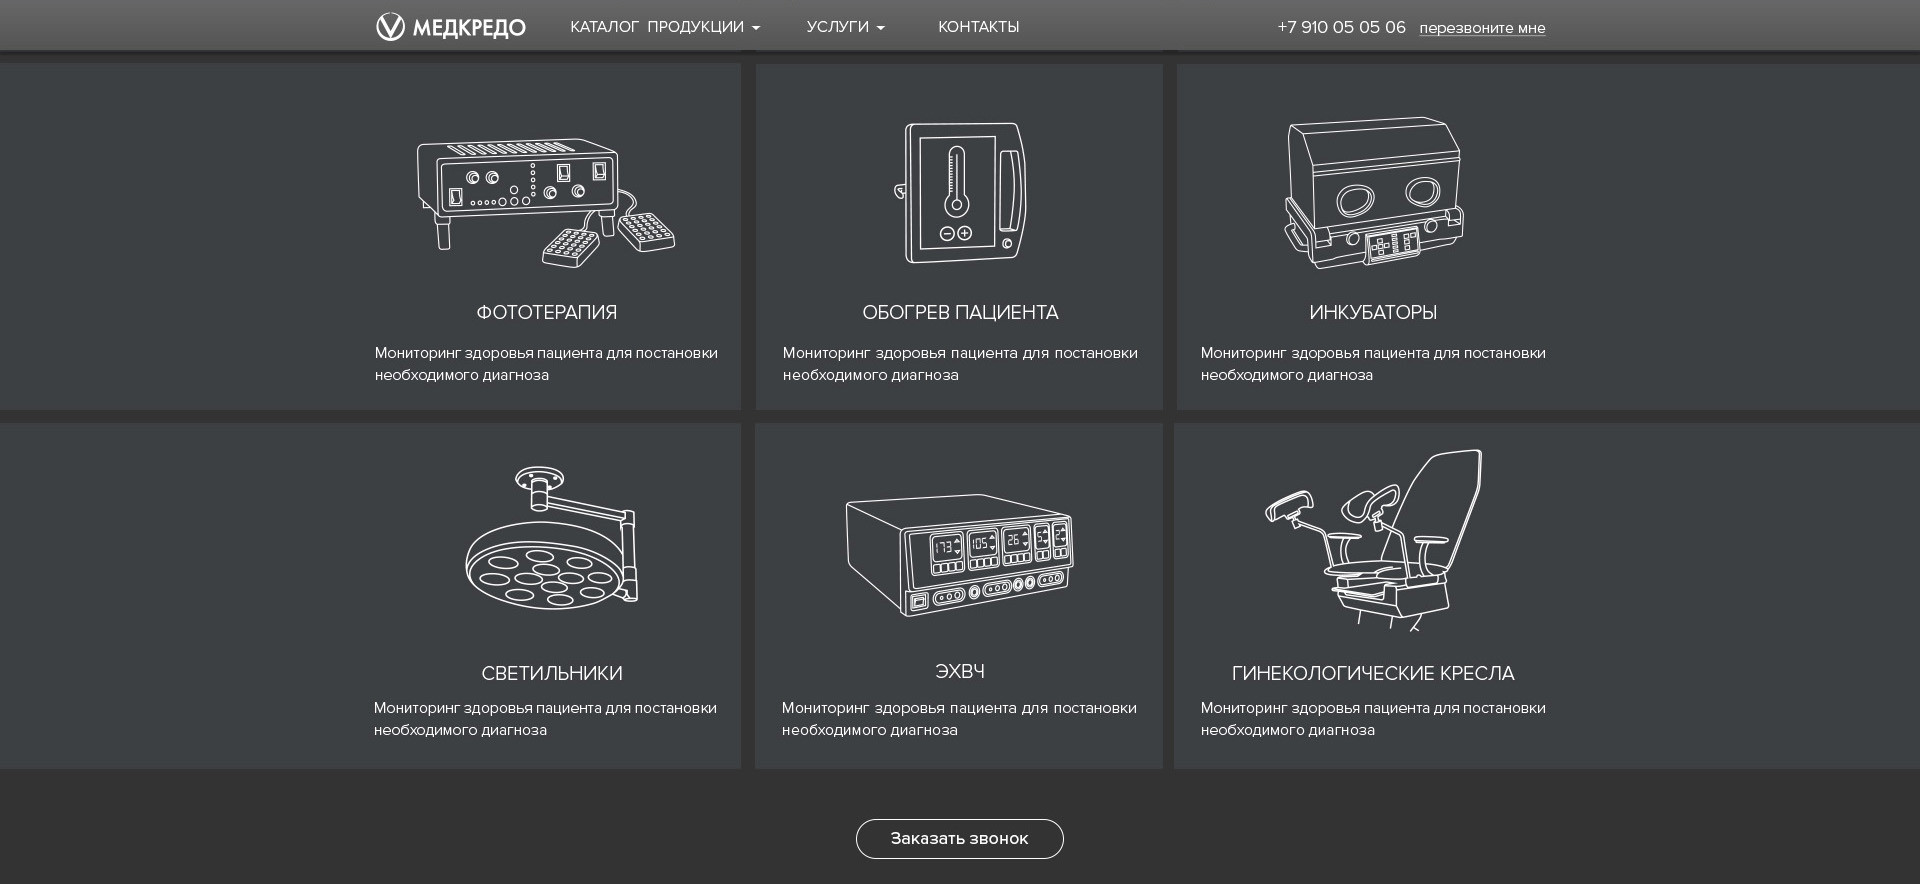Image resolution: width=1920 pixels, height=884 pixels.
Task: Select the patient warmer thermometer icon
Action: pyautogui.click(x=959, y=193)
